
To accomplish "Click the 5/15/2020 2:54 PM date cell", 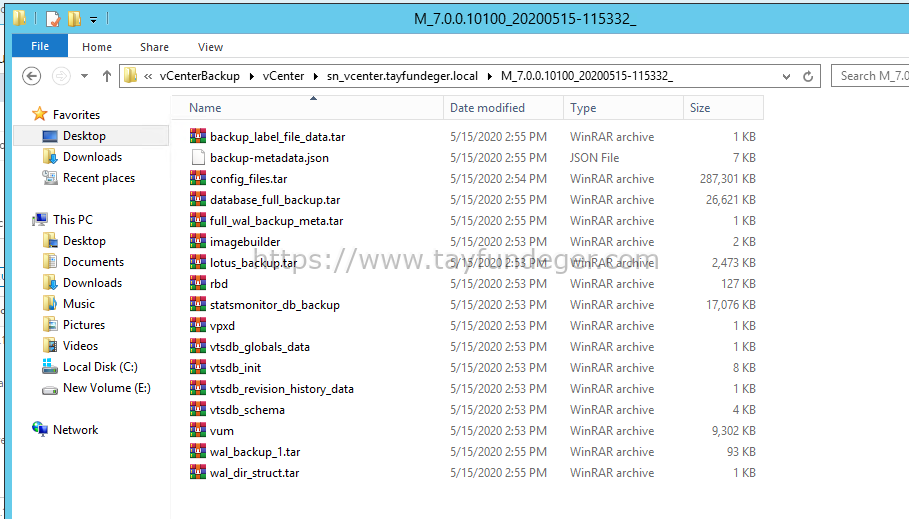I will coord(498,179).
